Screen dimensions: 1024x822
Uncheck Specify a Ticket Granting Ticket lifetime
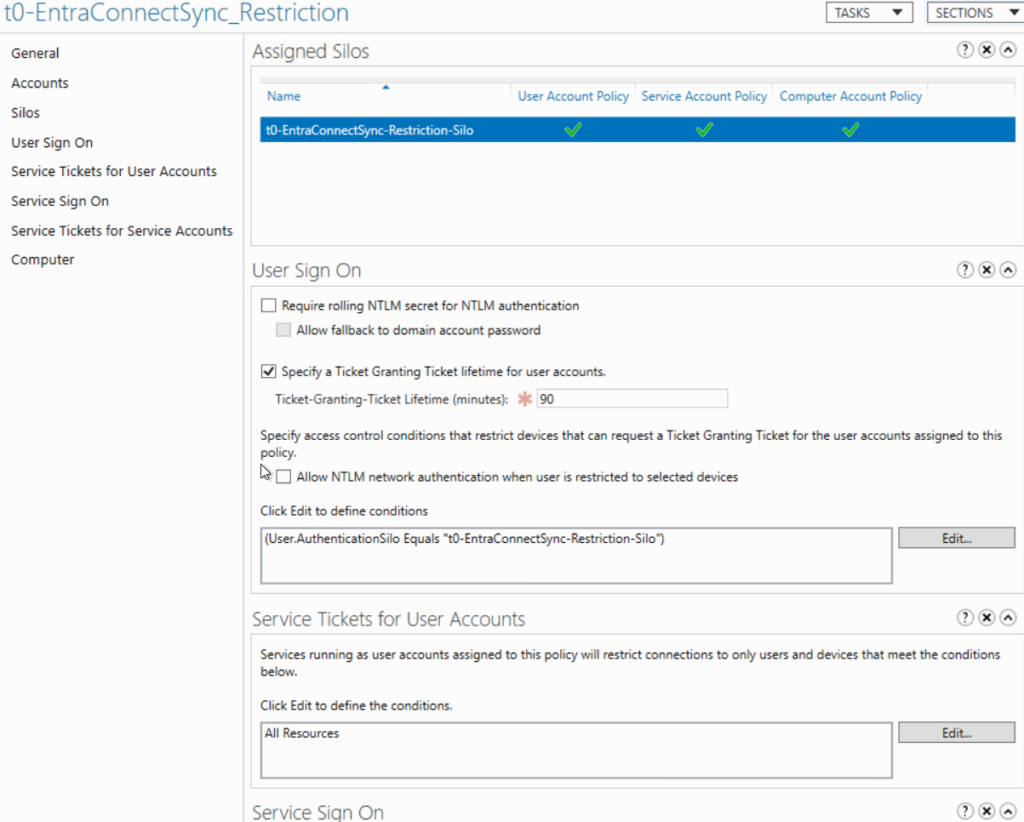click(268, 371)
